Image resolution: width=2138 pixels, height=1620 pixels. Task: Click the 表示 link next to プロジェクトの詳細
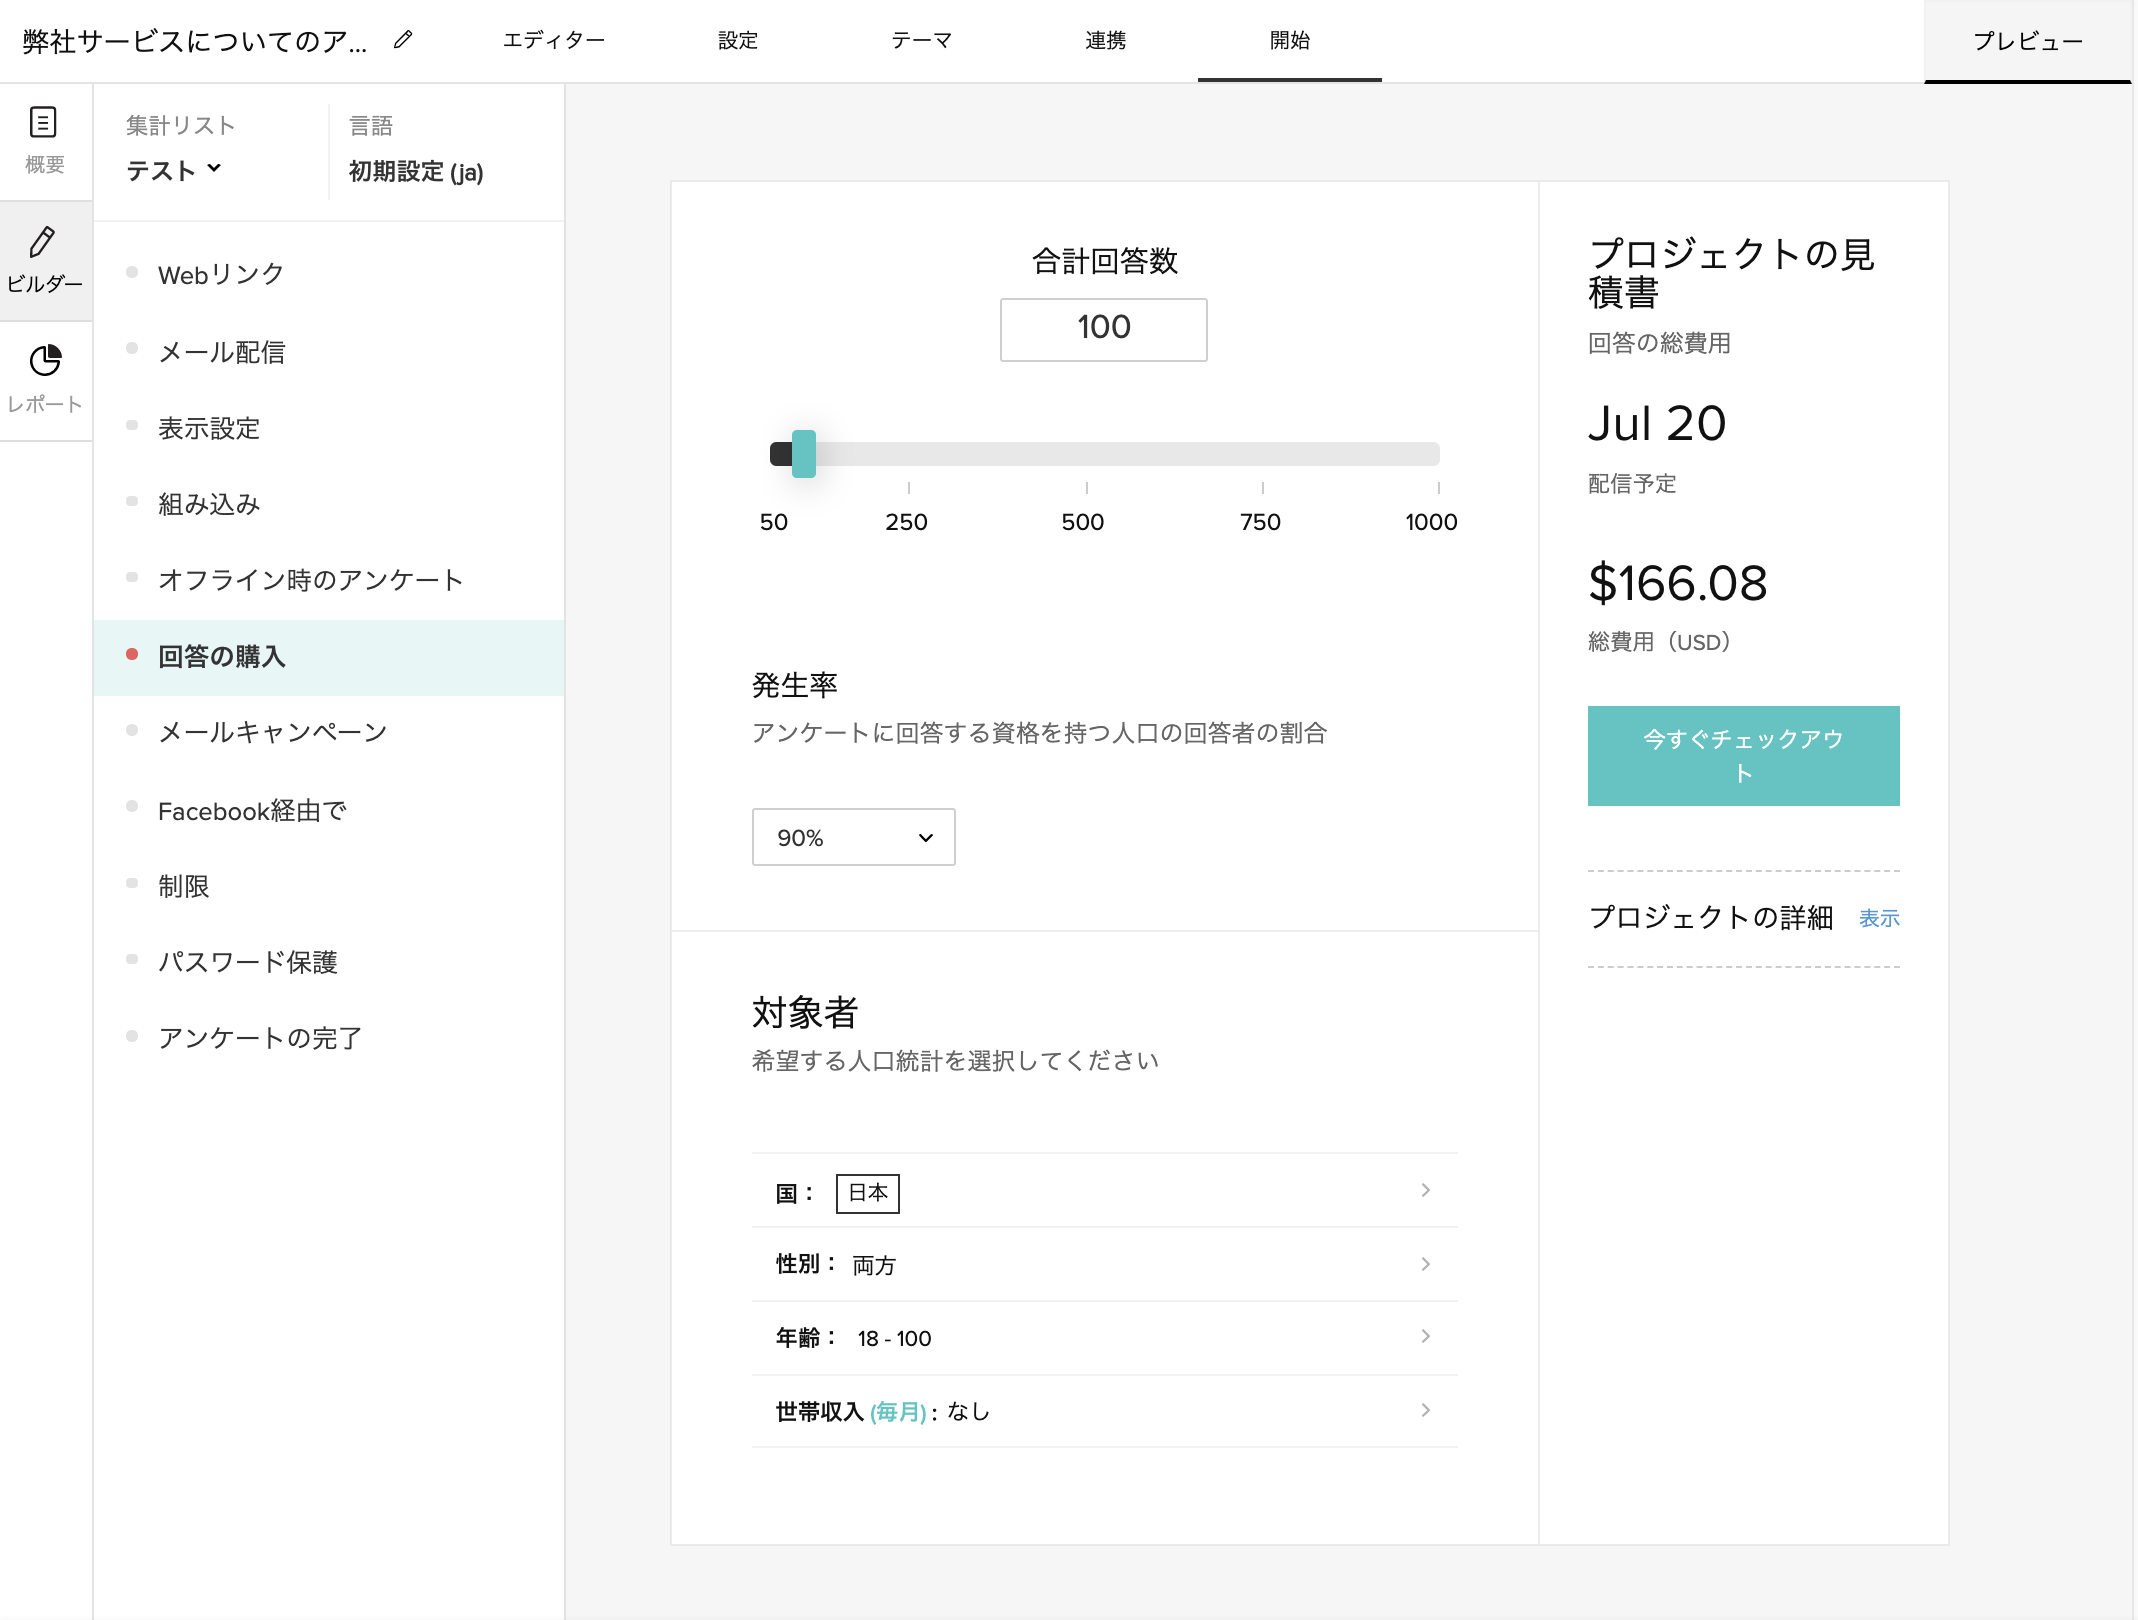(x=1878, y=918)
